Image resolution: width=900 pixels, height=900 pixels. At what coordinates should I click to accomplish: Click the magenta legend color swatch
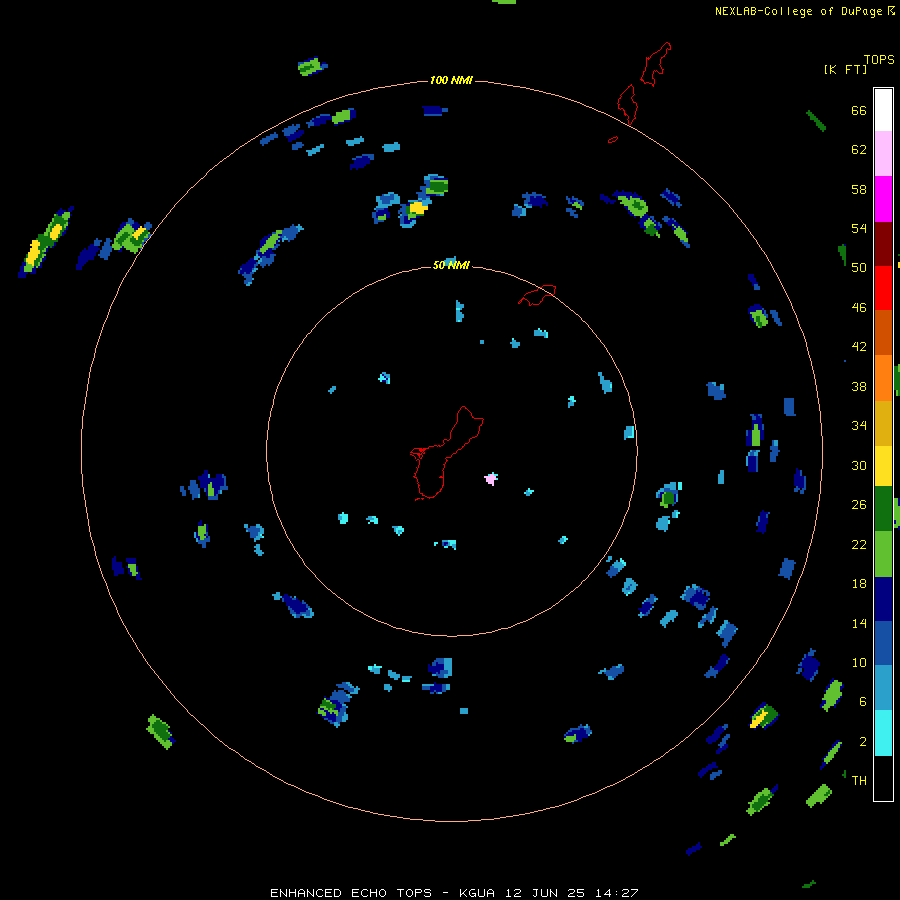(x=883, y=199)
